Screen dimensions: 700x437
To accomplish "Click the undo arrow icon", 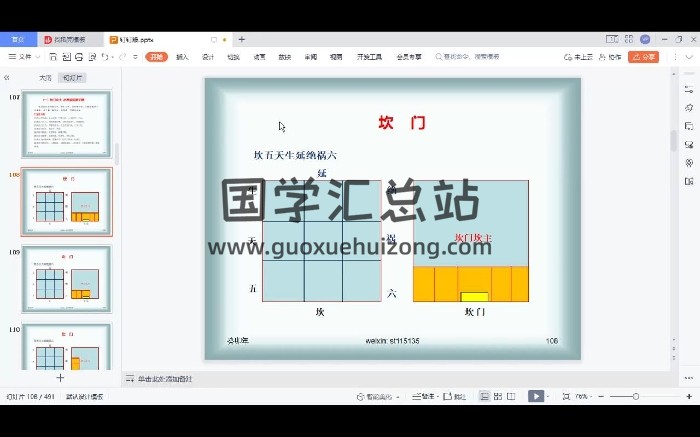I will pyautogui.click(x=104, y=57).
